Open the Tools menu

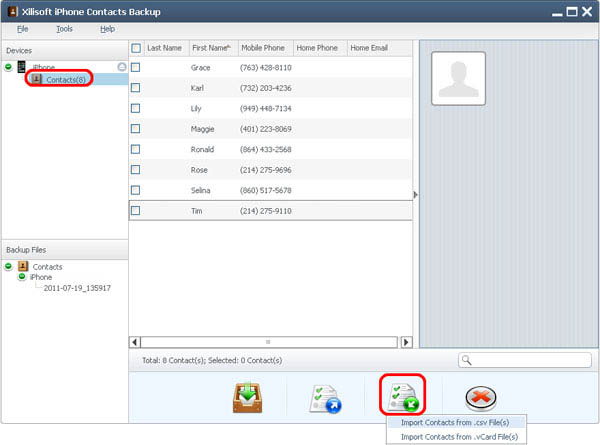coord(64,29)
